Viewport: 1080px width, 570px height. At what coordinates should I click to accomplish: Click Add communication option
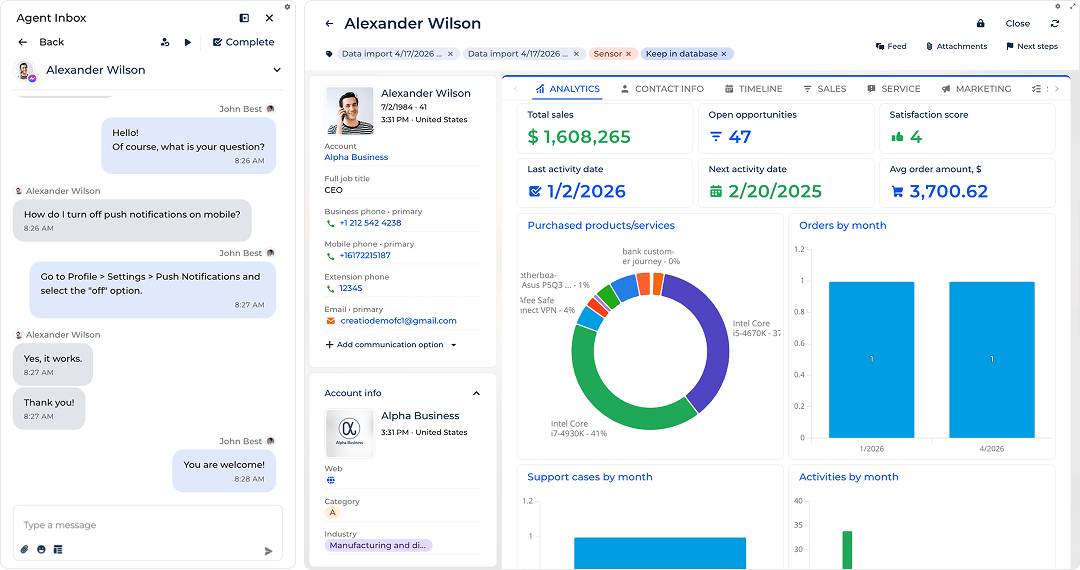[x=384, y=344]
